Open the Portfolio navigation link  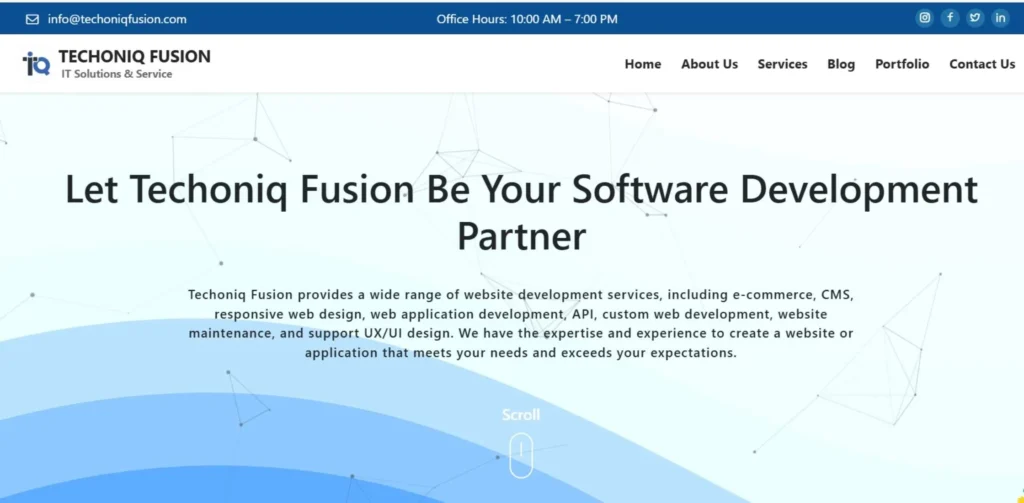902,64
